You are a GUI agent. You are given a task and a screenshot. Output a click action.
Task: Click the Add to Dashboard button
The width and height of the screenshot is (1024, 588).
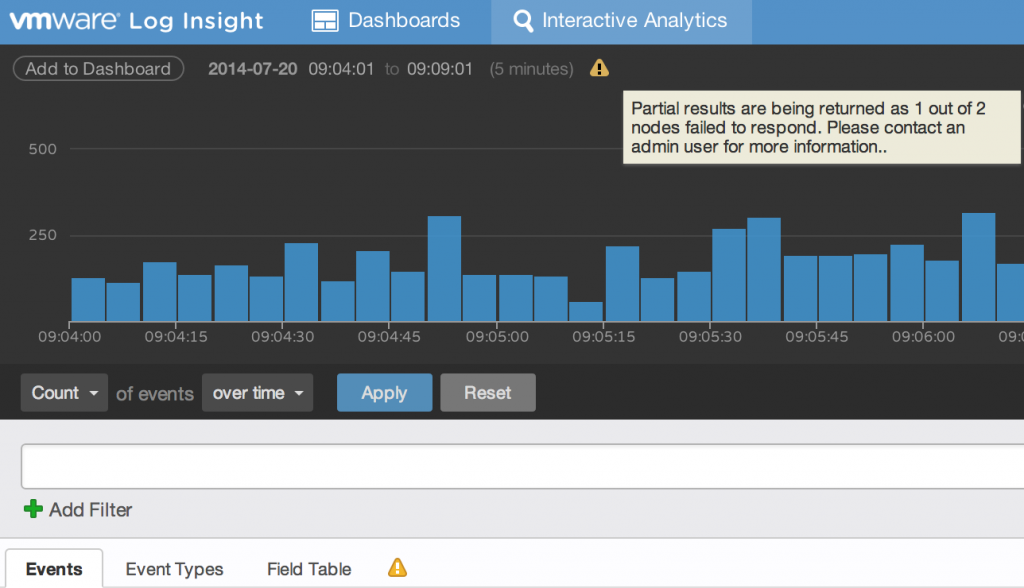tap(98, 68)
